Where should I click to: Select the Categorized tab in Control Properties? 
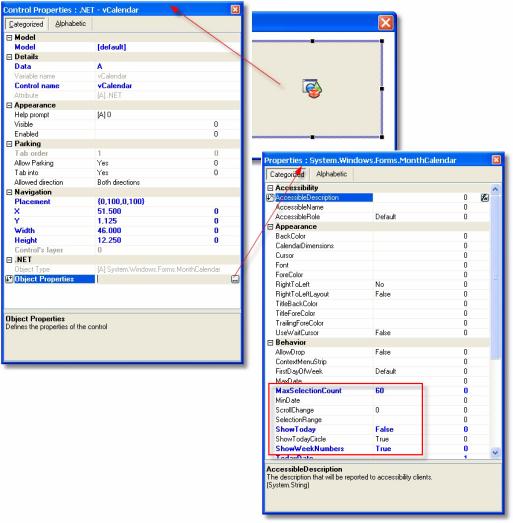point(26,24)
